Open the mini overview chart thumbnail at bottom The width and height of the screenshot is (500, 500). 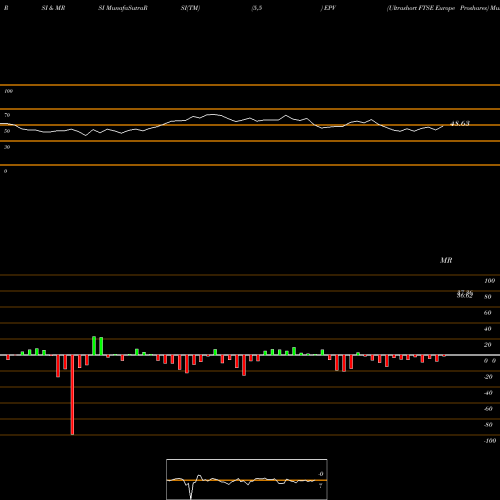tap(247, 479)
